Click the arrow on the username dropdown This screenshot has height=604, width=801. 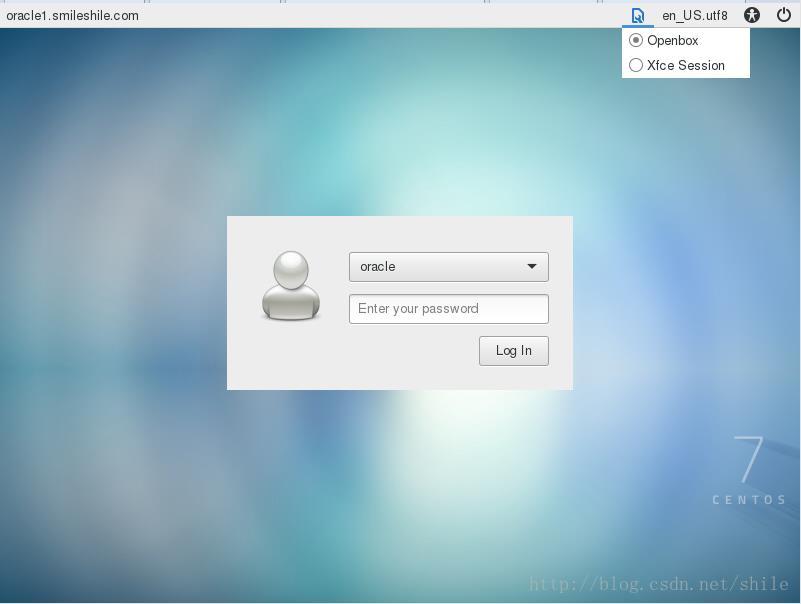(532, 267)
